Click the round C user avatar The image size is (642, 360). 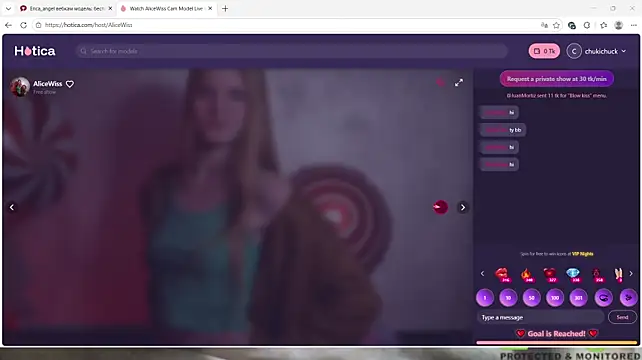[574, 51]
